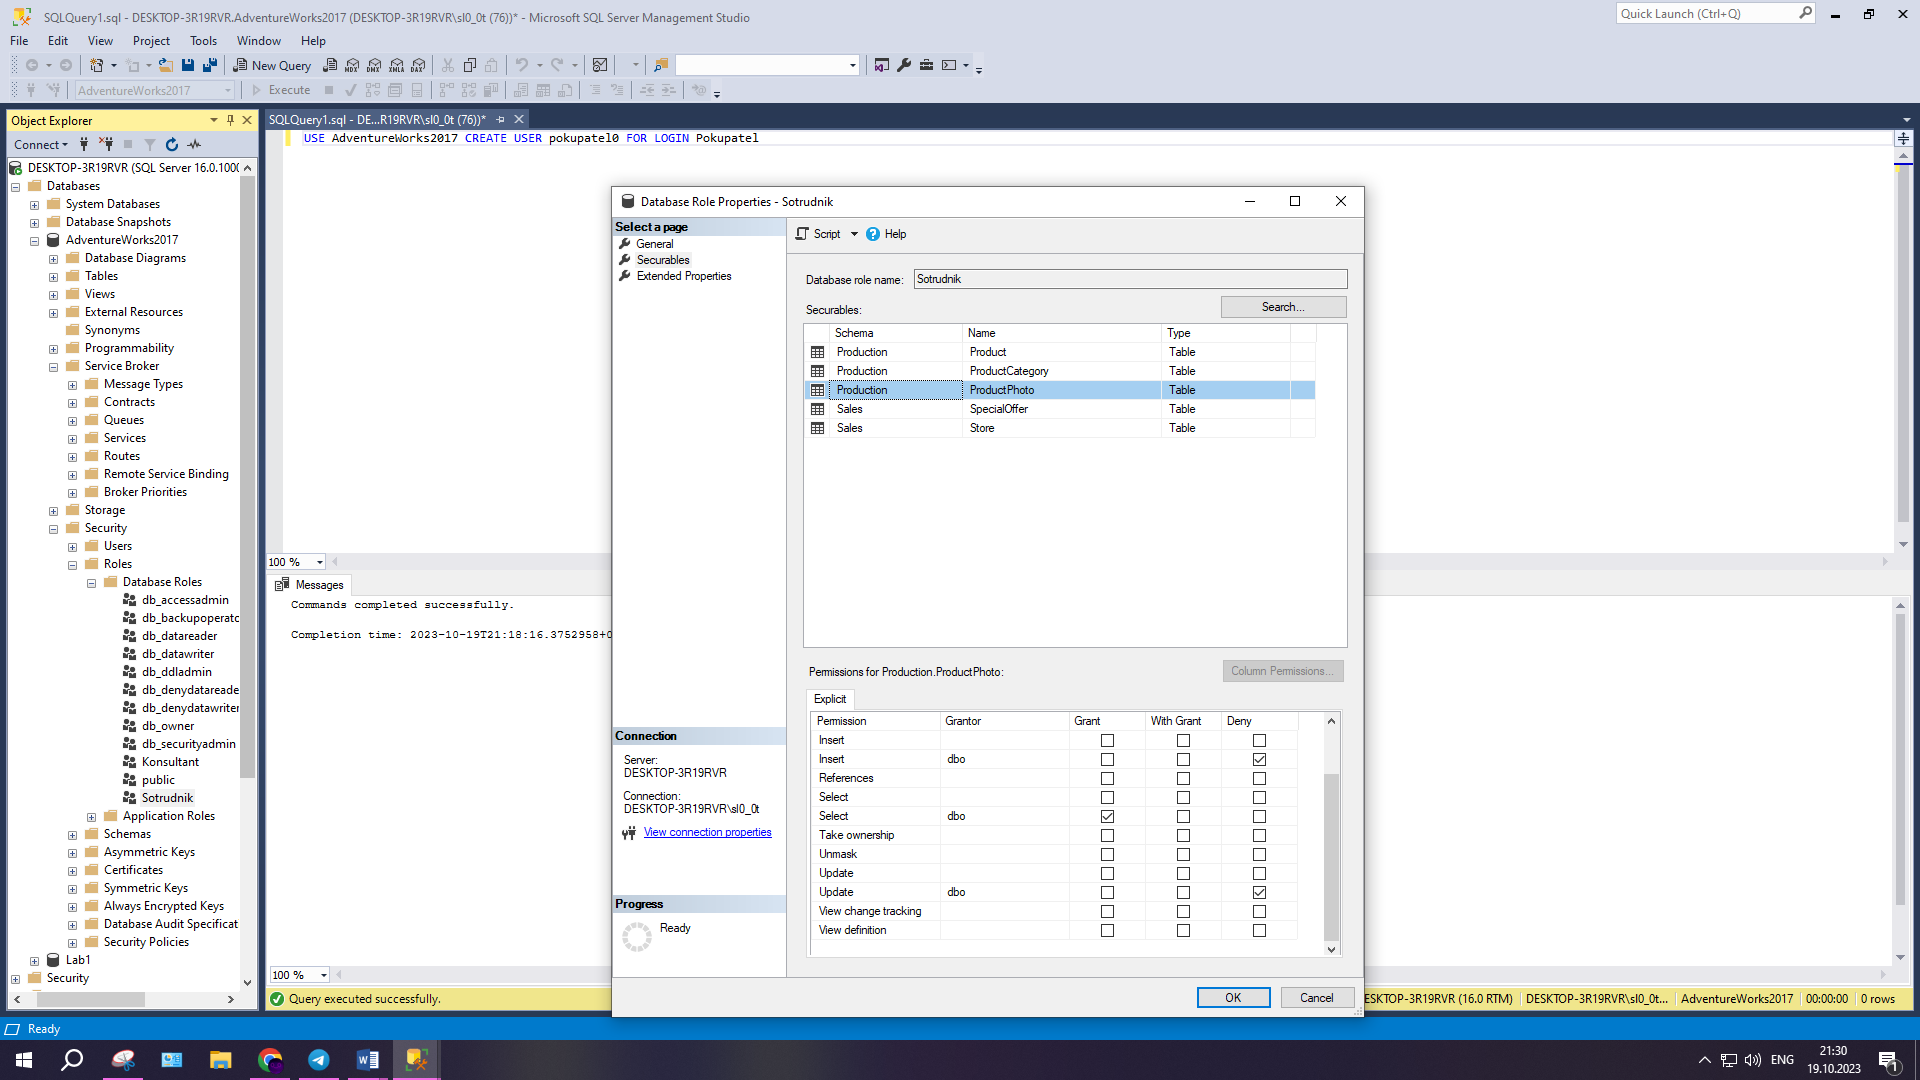1920x1080 pixels.
Task: Open the Window menu
Action: coord(258,41)
